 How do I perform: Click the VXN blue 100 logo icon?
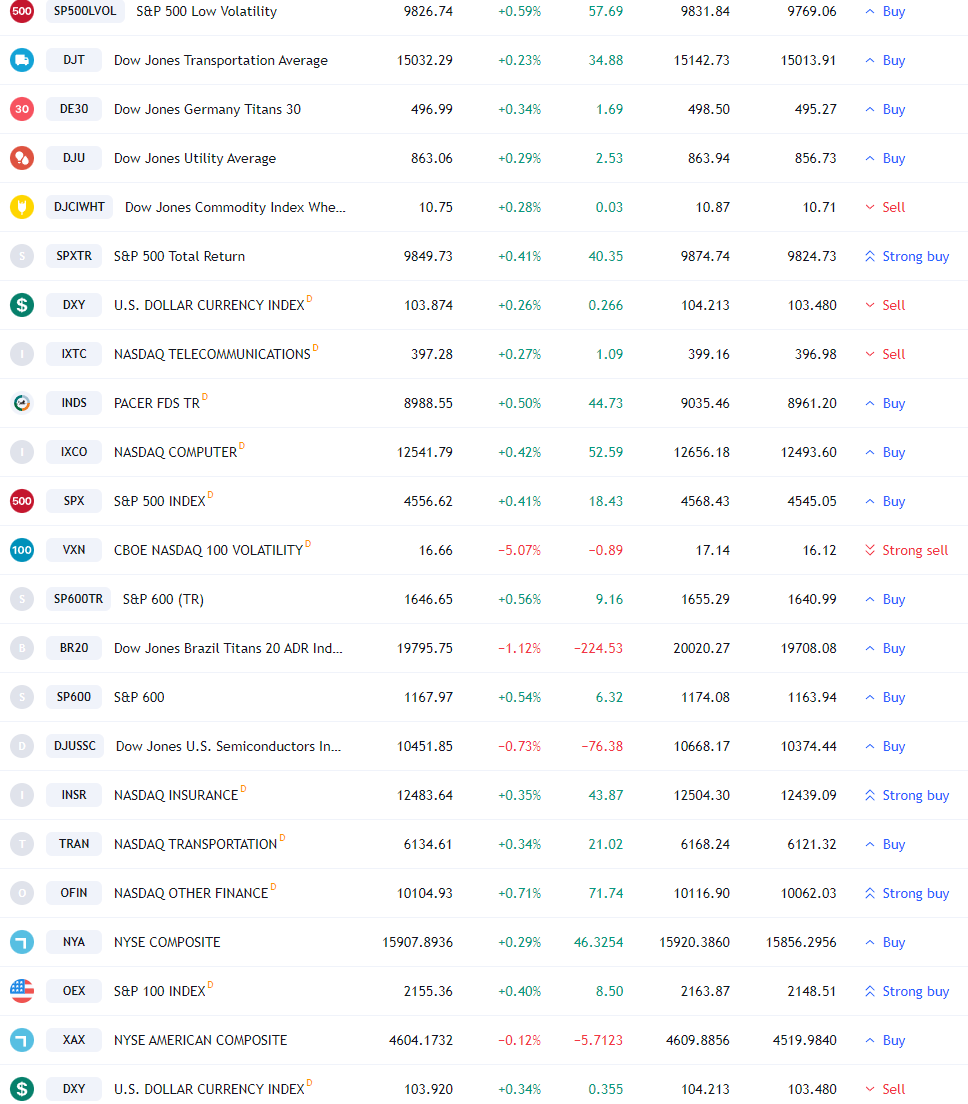pos(22,550)
